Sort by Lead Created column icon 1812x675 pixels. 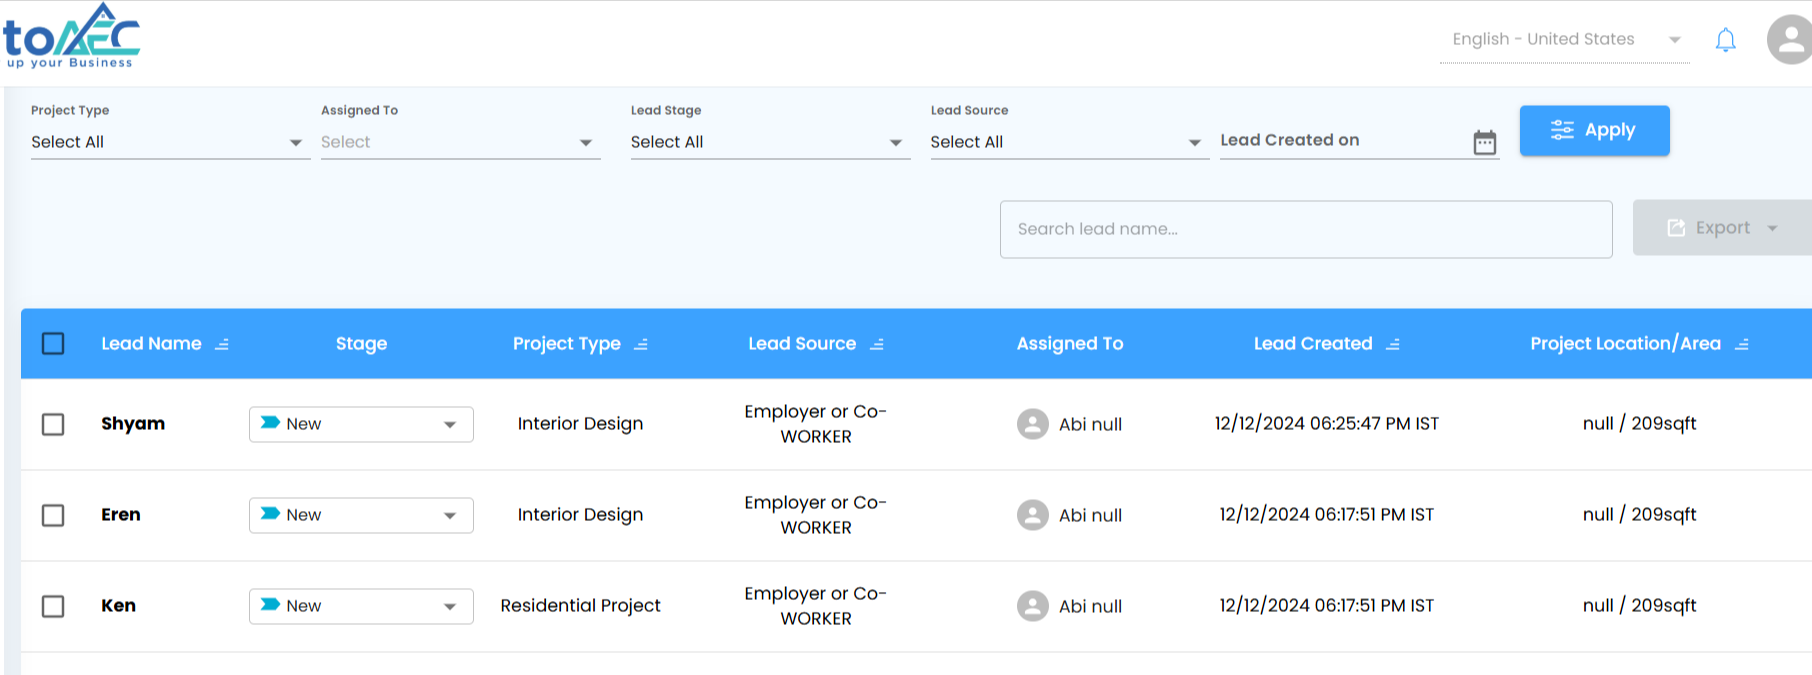click(x=1393, y=344)
